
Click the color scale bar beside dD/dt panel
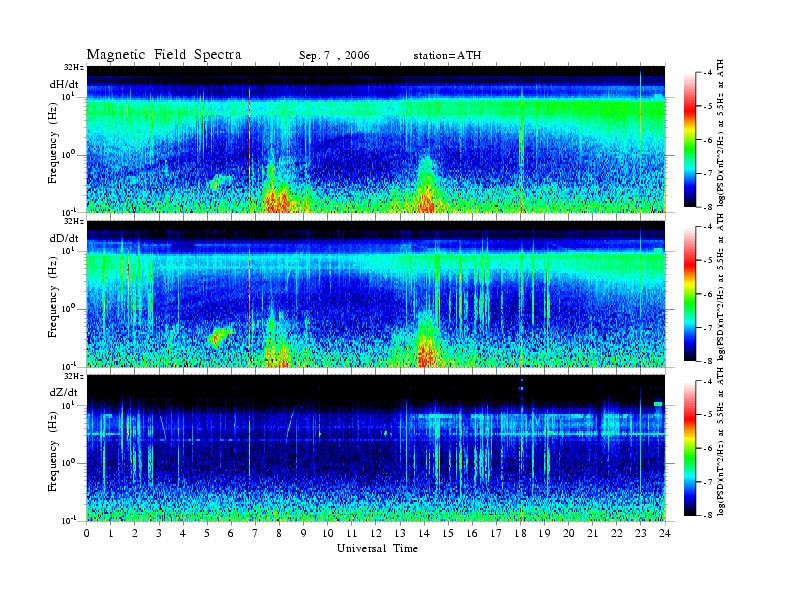690,294
